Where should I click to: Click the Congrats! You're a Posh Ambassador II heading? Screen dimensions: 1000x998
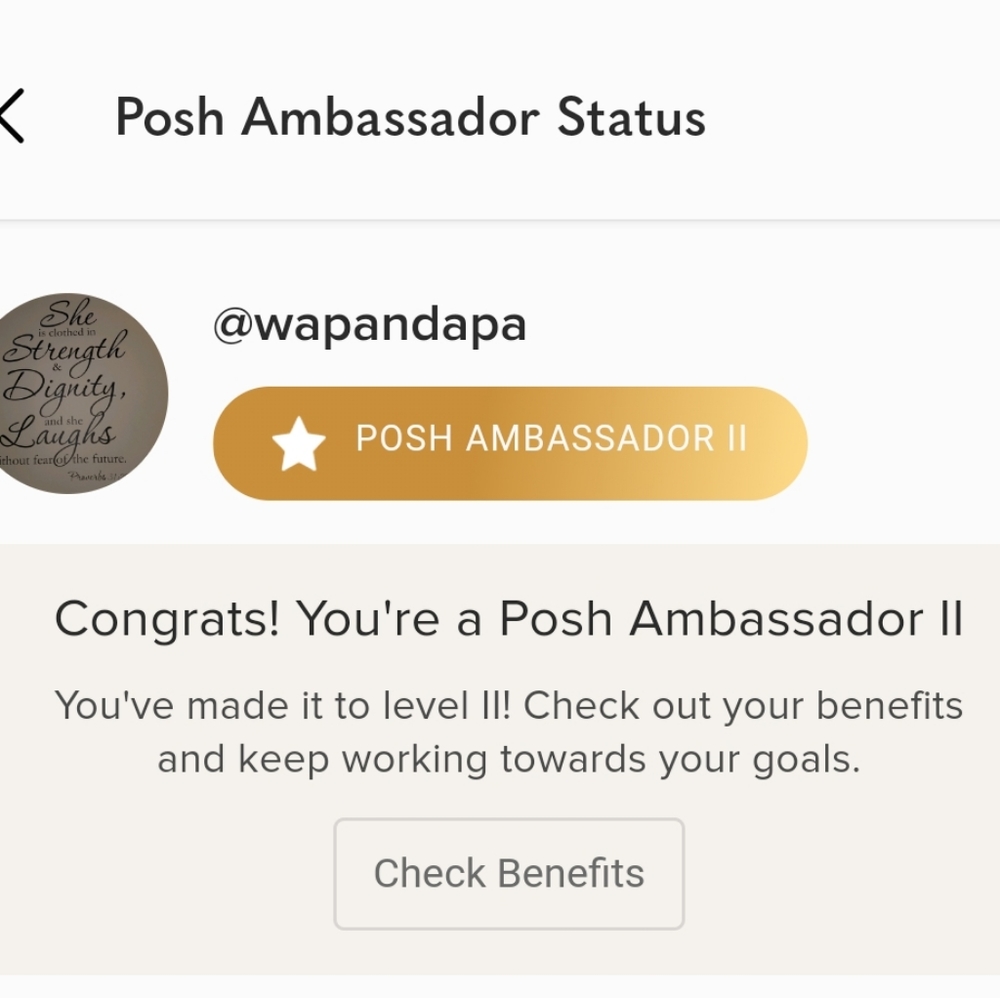[x=509, y=619]
